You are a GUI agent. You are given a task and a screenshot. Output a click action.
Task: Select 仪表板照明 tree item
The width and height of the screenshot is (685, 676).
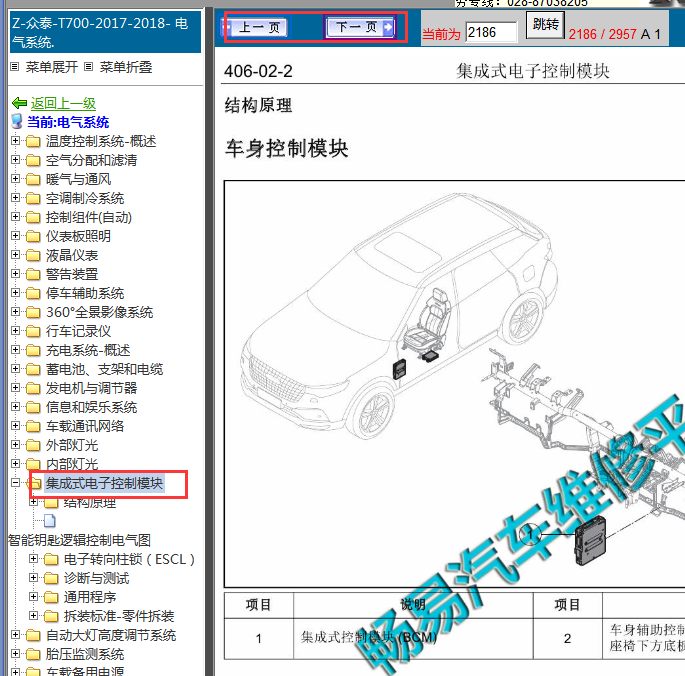79,236
